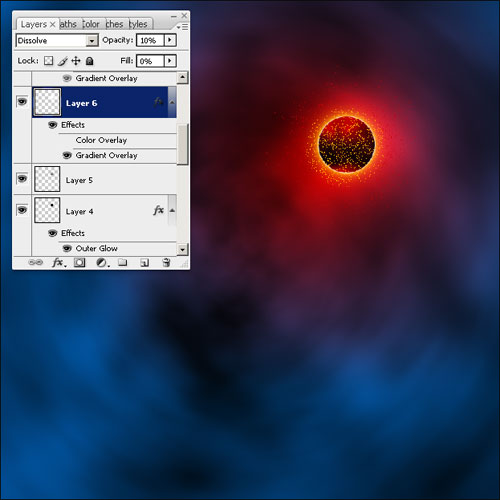Click the link layers icon
The height and width of the screenshot is (500, 500).
click(x=36, y=263)
